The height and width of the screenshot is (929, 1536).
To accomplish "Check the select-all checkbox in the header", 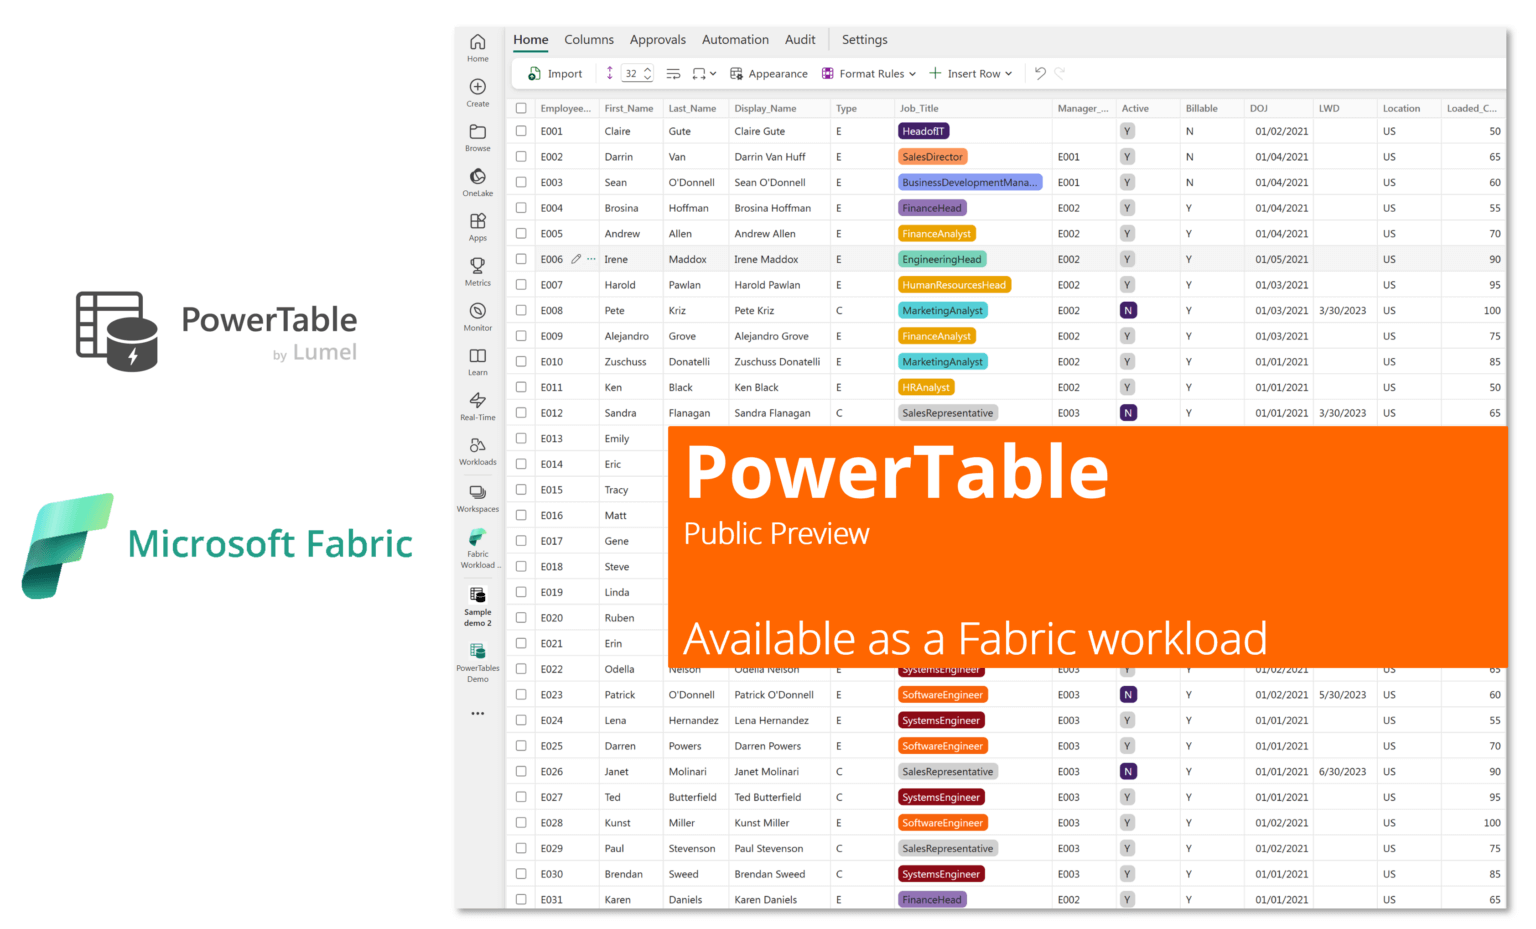I will coord(521,107).
